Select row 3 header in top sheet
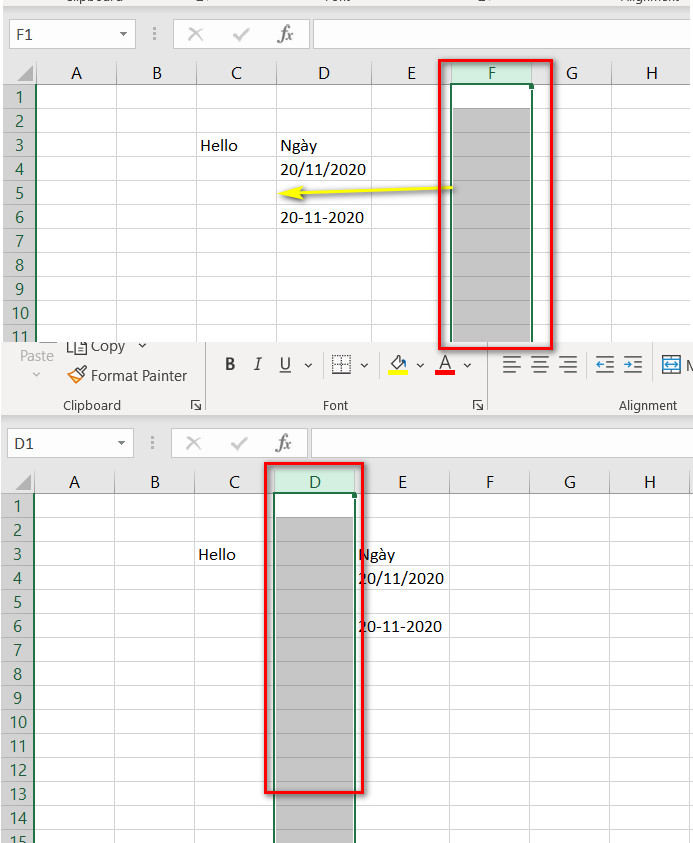This screenshot has width=693, height=843. tap(19, 145)
